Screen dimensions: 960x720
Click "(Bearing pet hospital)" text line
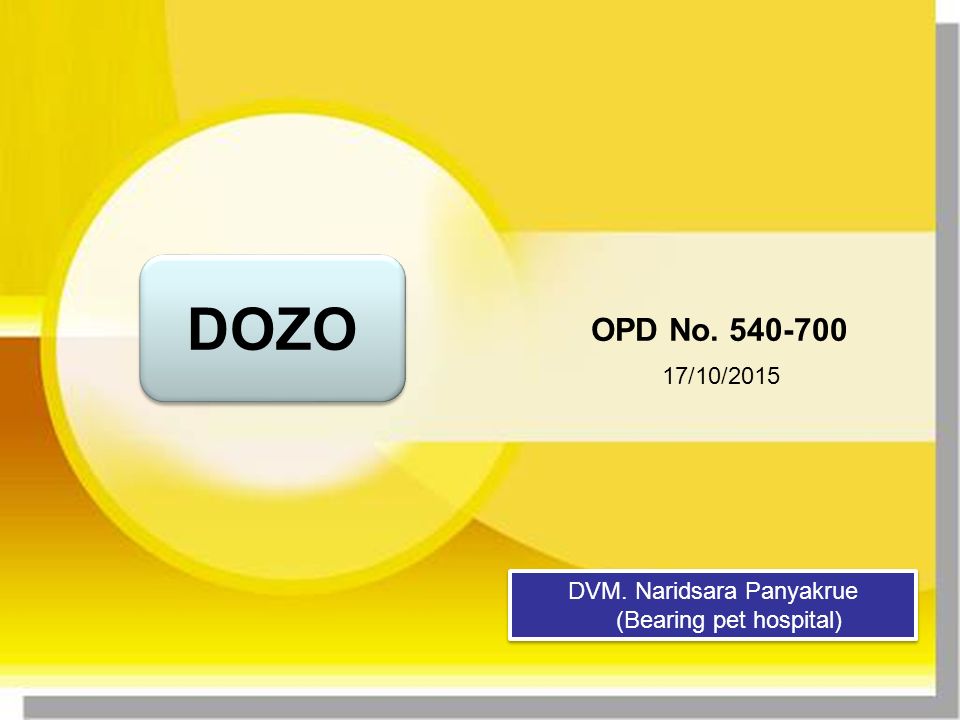(x=729, y=620)
